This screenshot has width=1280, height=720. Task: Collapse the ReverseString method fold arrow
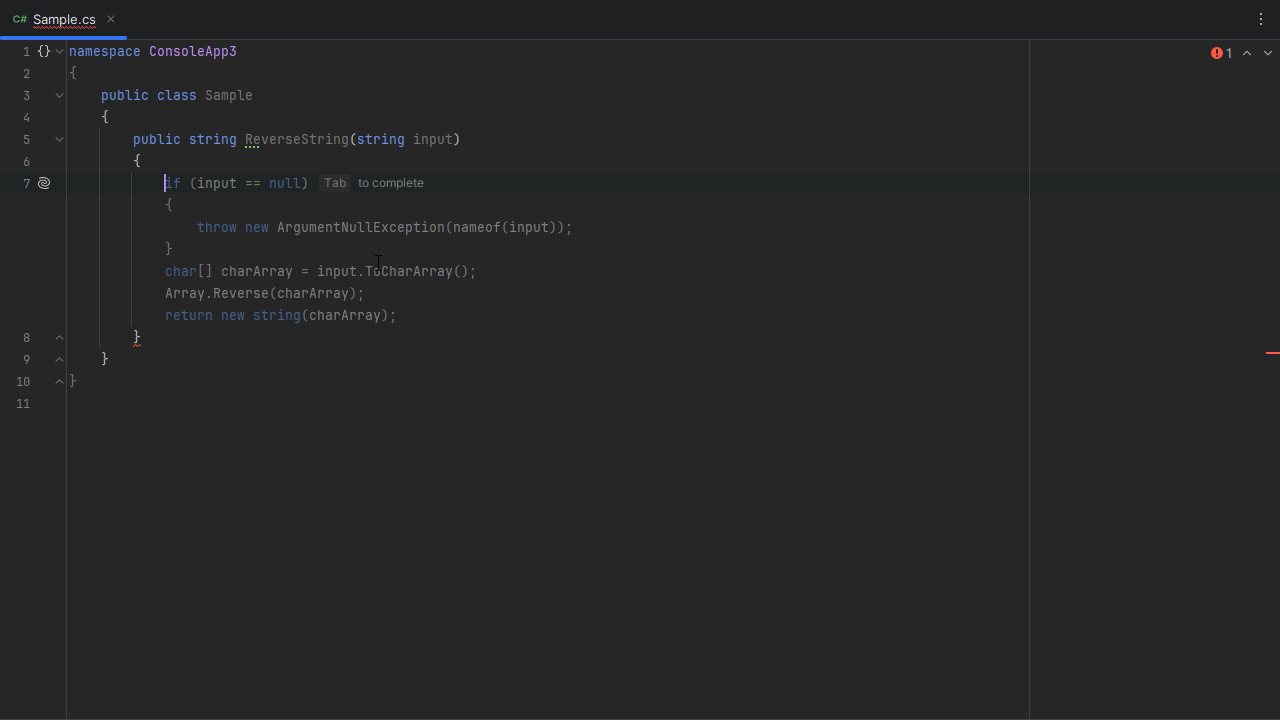(59, 139)
